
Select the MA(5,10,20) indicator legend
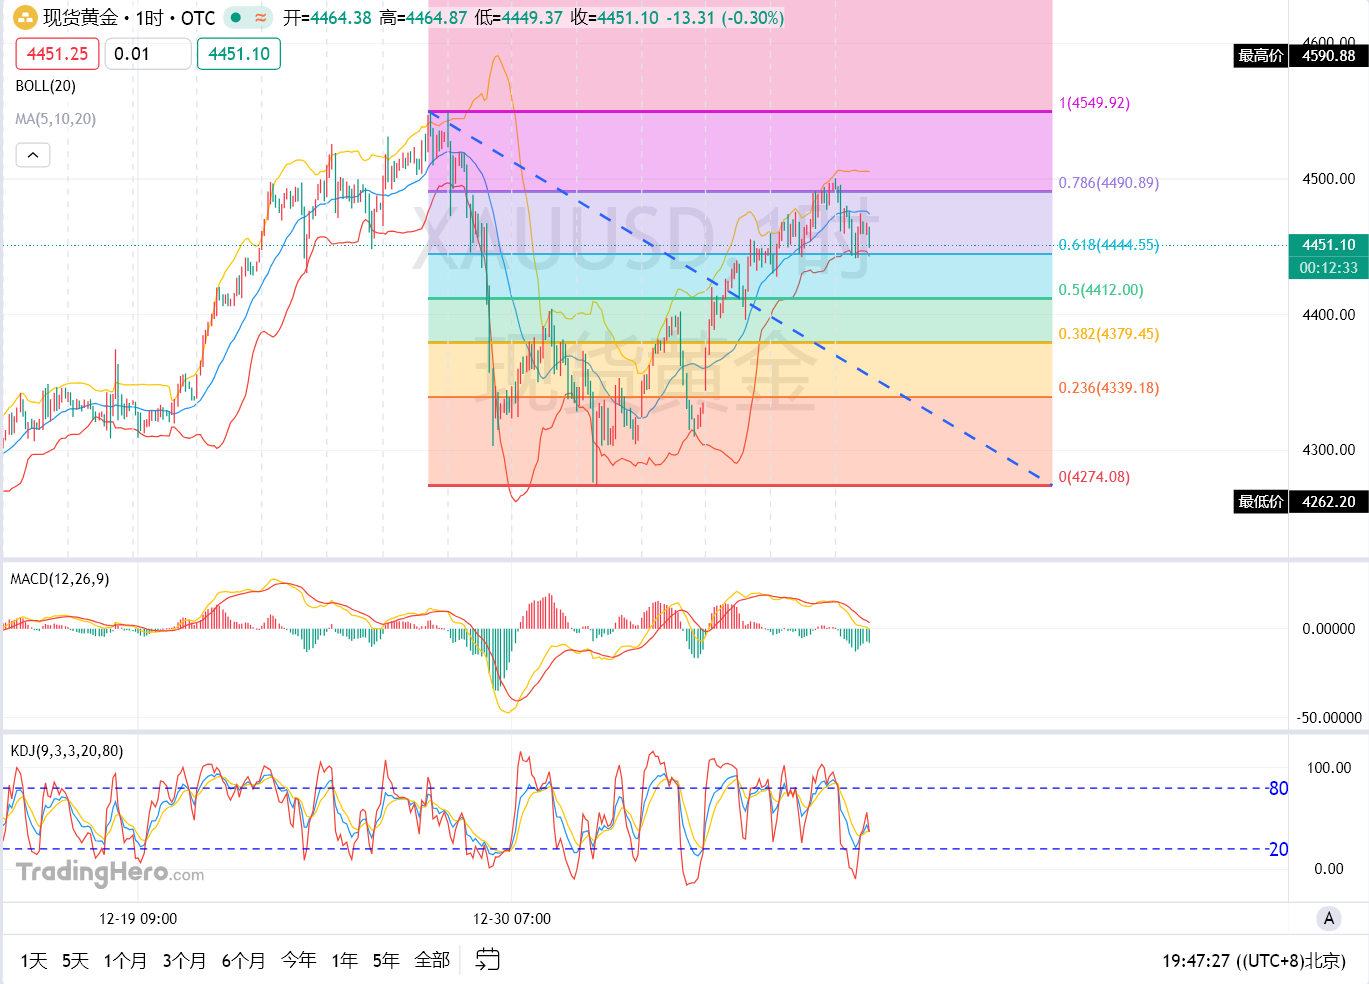[x=56, y=119]
